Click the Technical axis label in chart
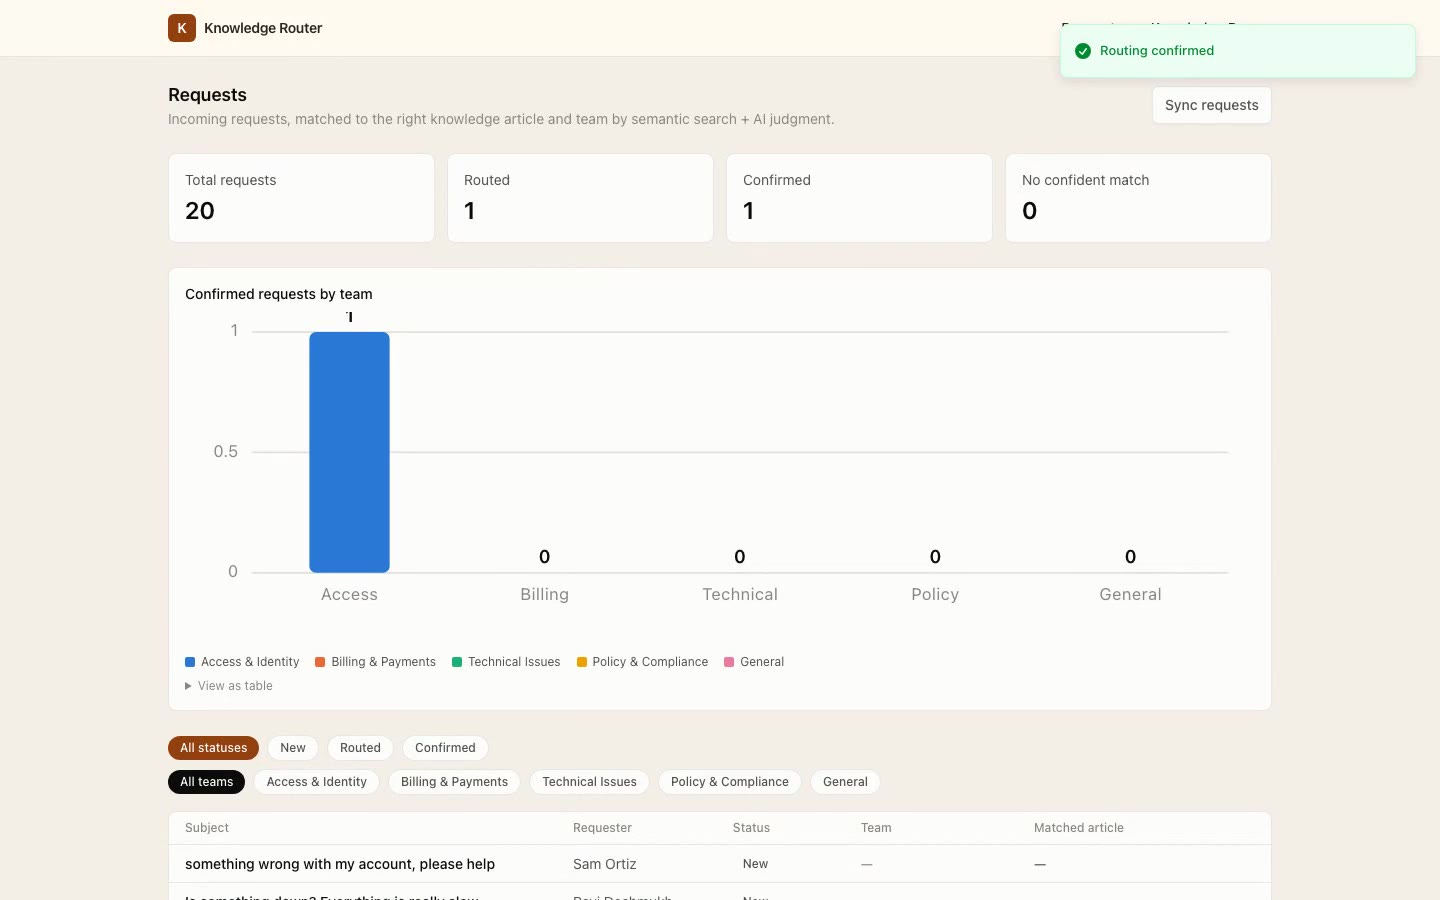The height and width of the screenshot is (900, 1440). [740, 594]
